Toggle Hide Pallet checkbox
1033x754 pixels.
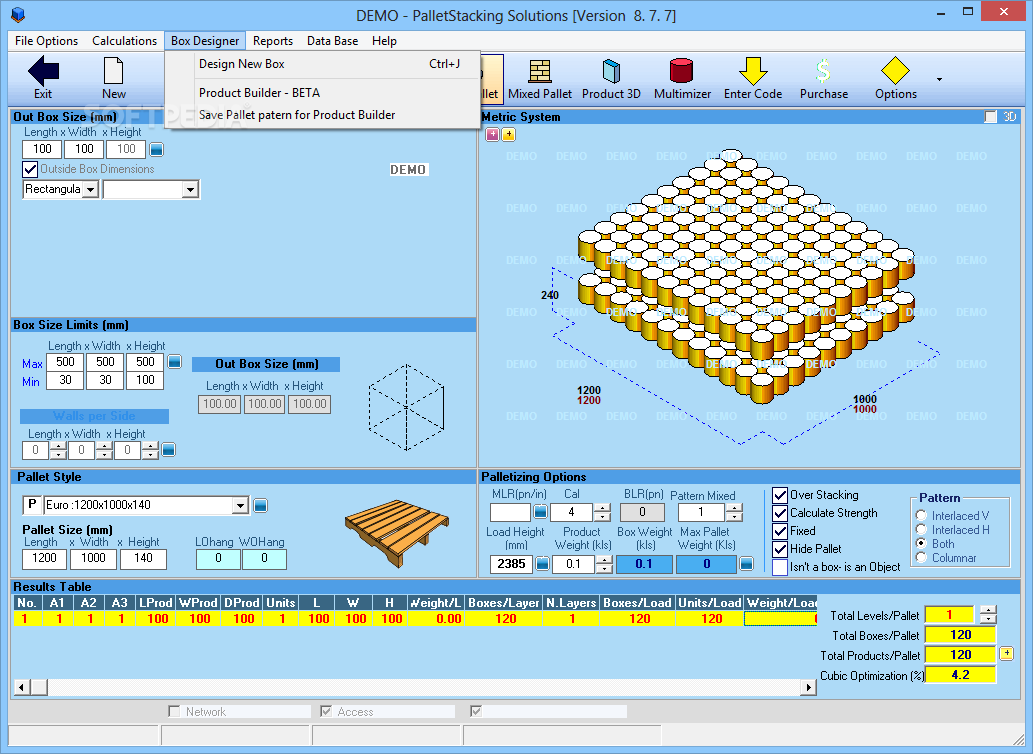780,549
